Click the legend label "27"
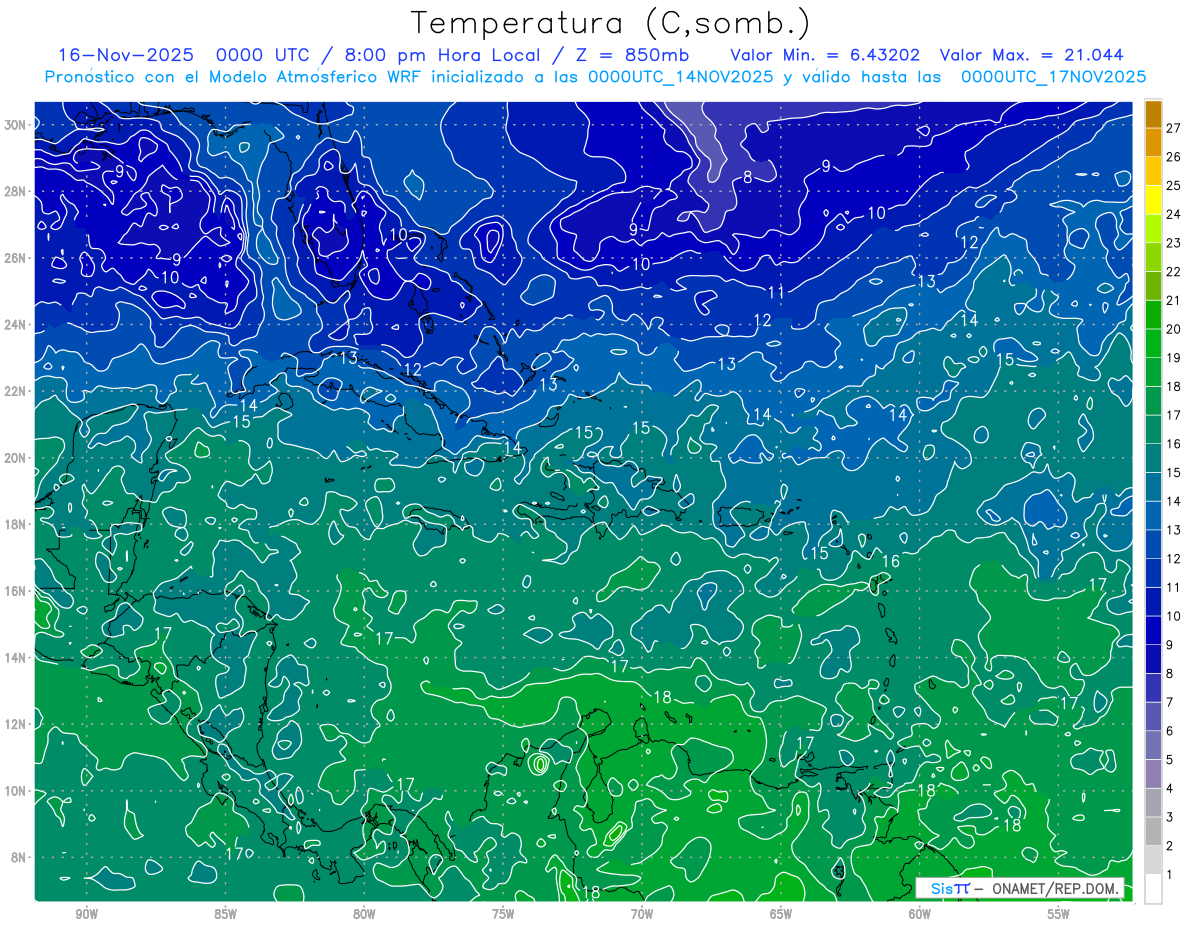Image resolution: width=1200 pixels, height=927 pixels. pyautogui.click(x=1173, y=128)
